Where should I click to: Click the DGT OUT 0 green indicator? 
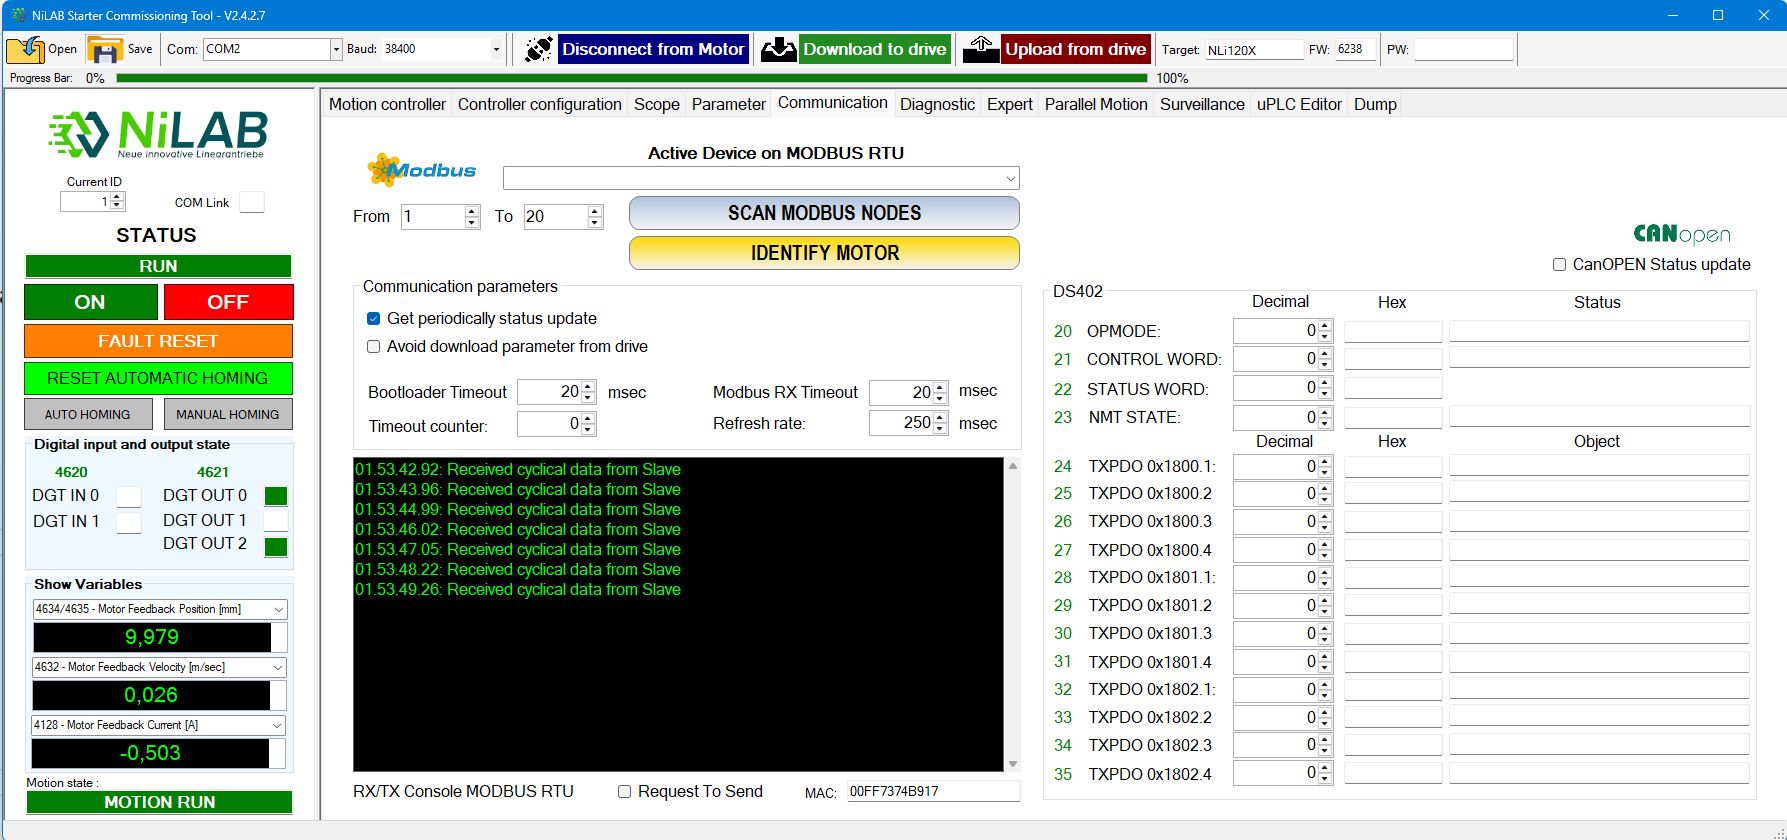(x=276, y=496)
